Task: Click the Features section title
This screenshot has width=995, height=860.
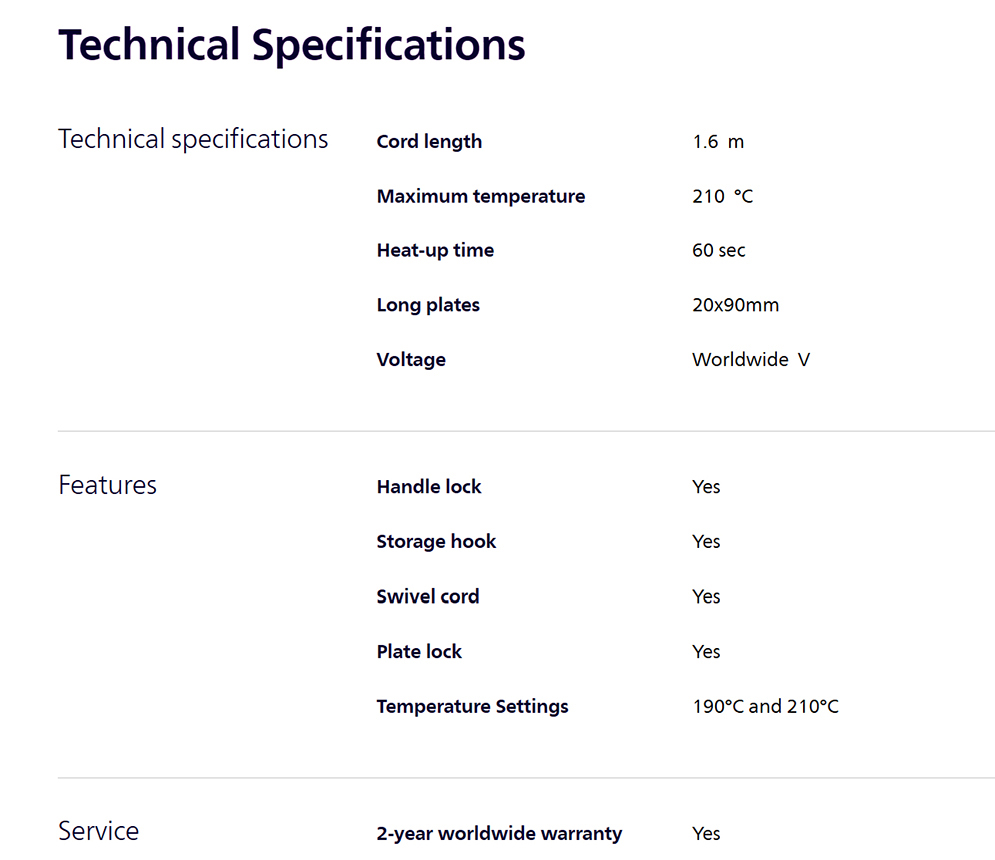Action: point(107,486)
